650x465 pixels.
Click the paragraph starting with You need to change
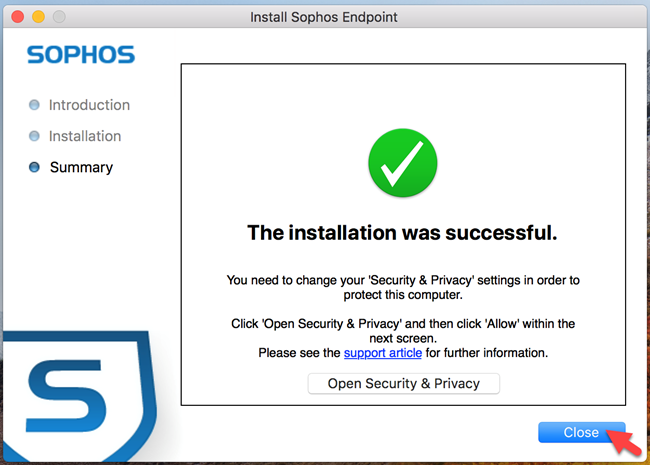[x=402, y=288]
